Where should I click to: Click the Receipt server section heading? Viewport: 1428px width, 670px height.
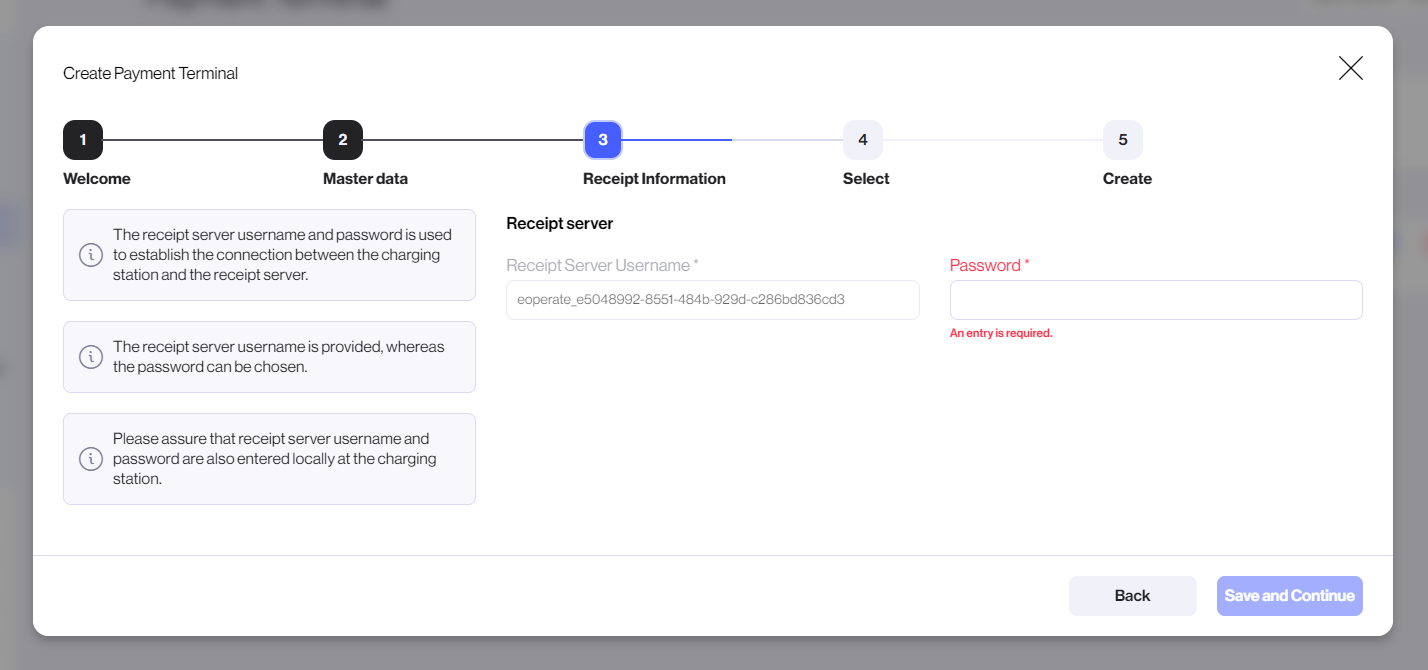click(559, 223)
